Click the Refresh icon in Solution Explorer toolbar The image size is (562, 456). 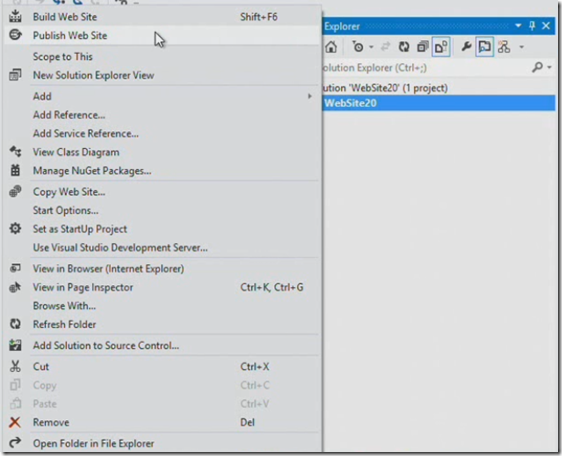click(404, 47)
